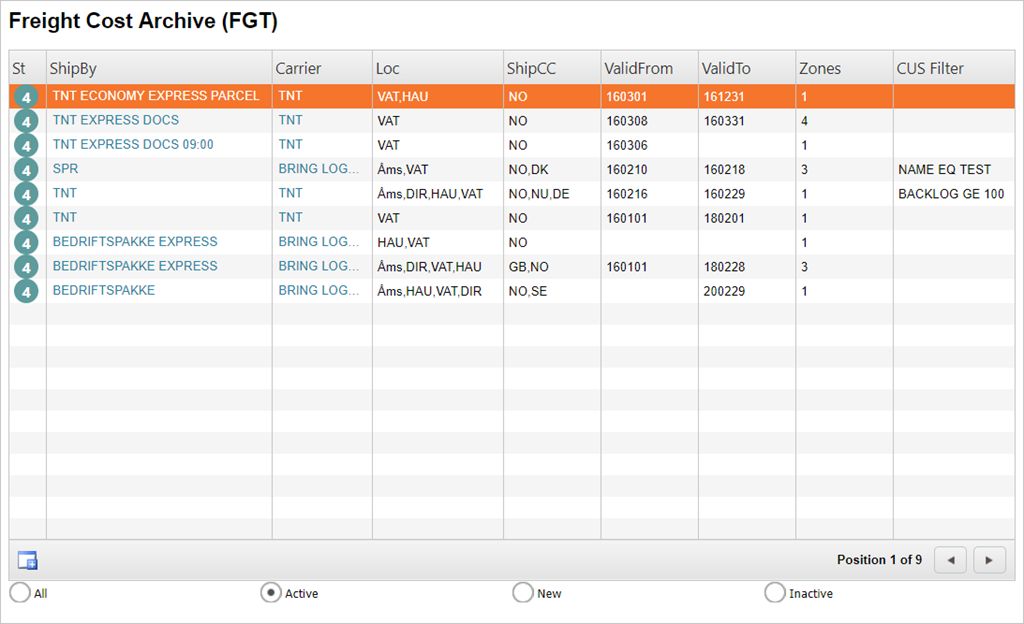Go to the next position arrow
The height and width of the screenshot is (624, 1024).
[989, 560]
